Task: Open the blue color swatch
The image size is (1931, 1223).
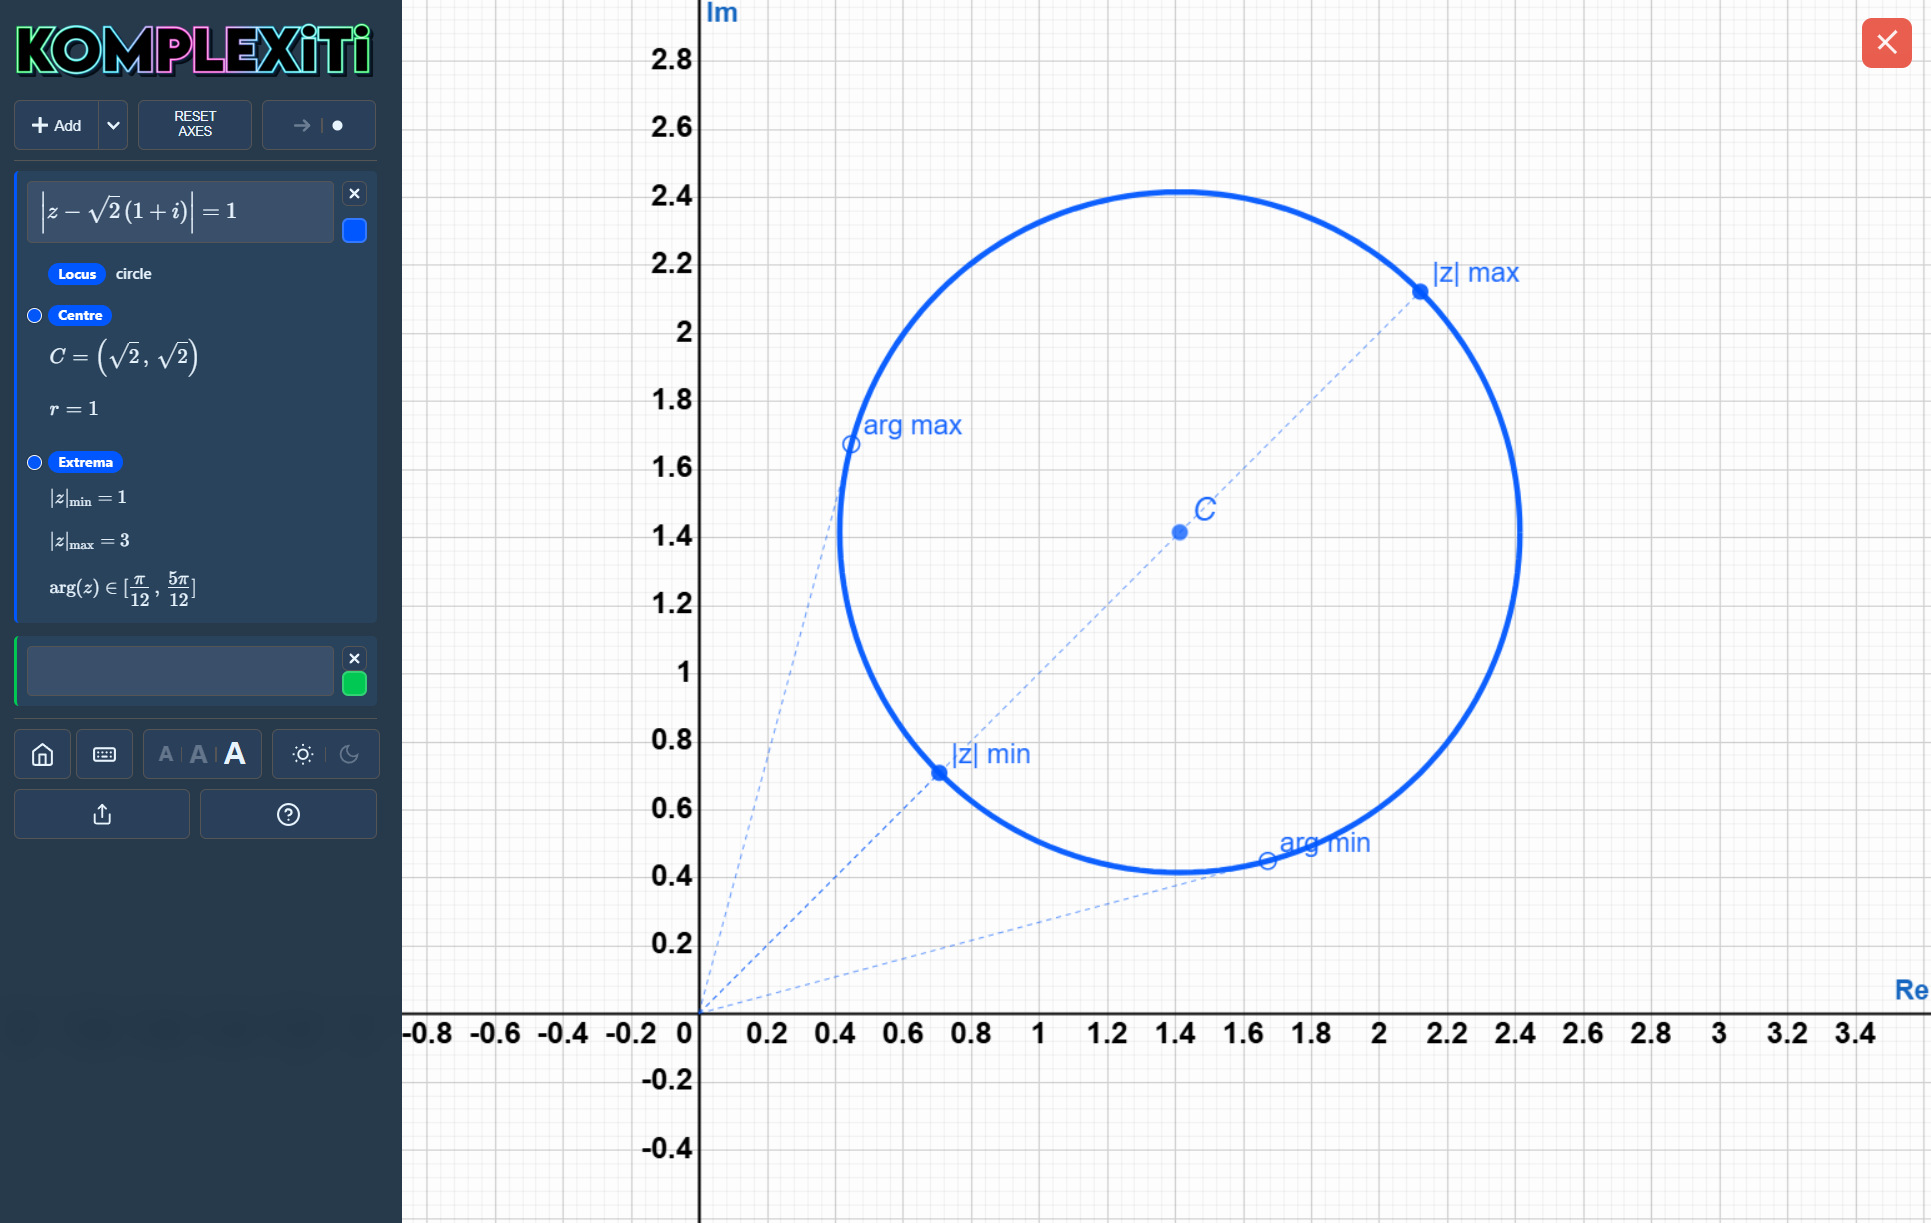Action: point(354,231)
